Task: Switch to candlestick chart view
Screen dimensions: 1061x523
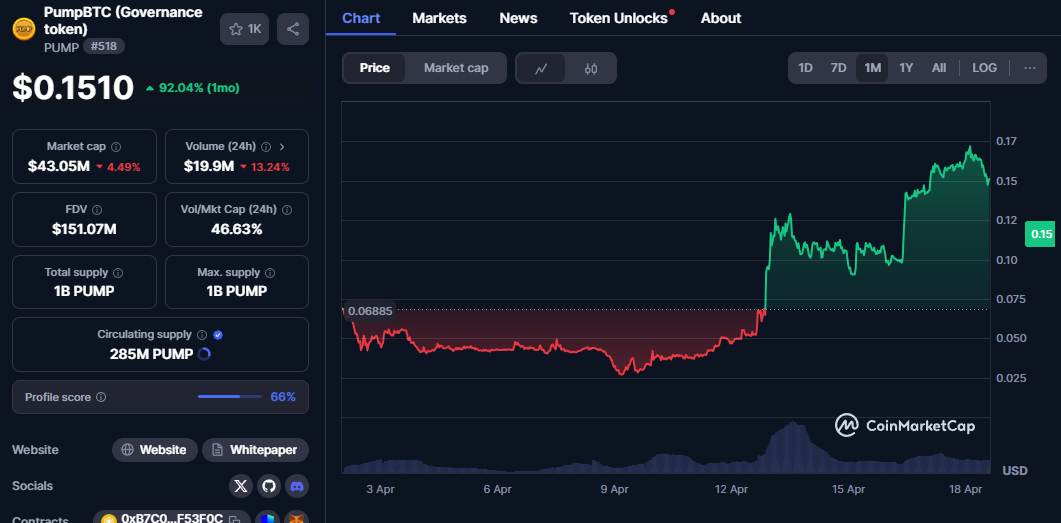Action: pyautogui.click(x=591, y=68)
